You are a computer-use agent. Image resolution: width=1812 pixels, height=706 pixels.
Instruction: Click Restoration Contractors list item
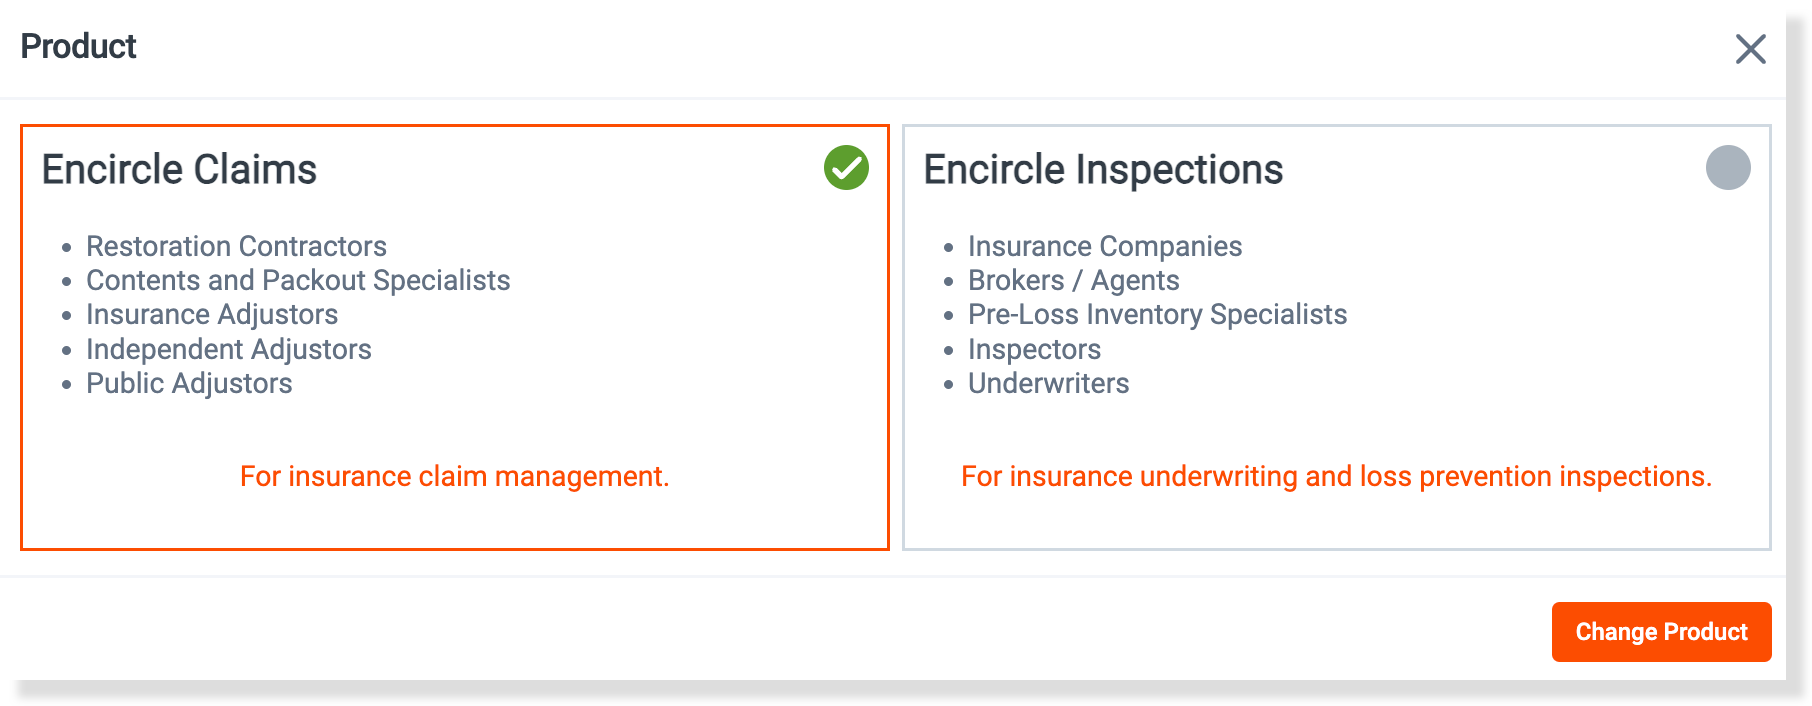point(236,246)
